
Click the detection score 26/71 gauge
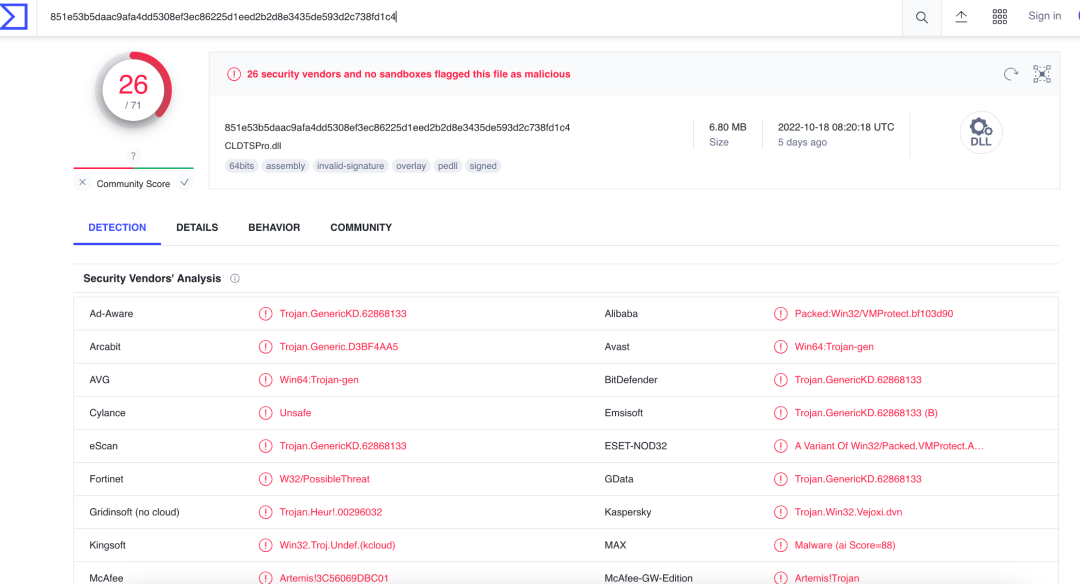coord(134,90)
